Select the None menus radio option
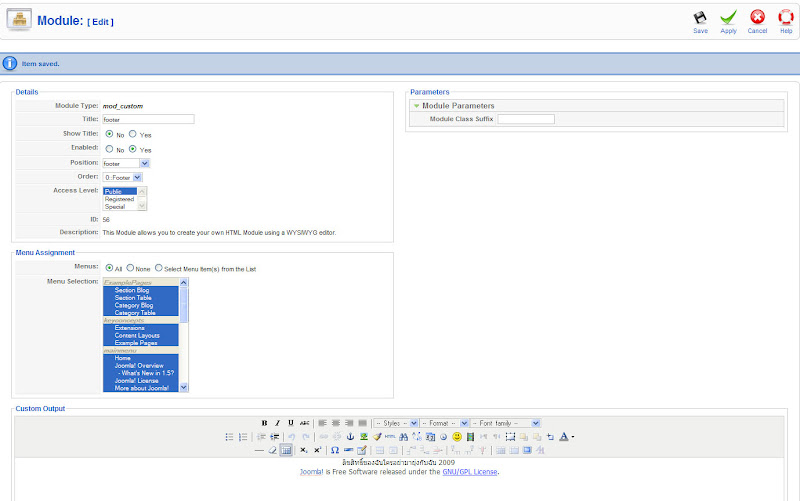Screen dimensions: 800x501 [x=130, y=268]
